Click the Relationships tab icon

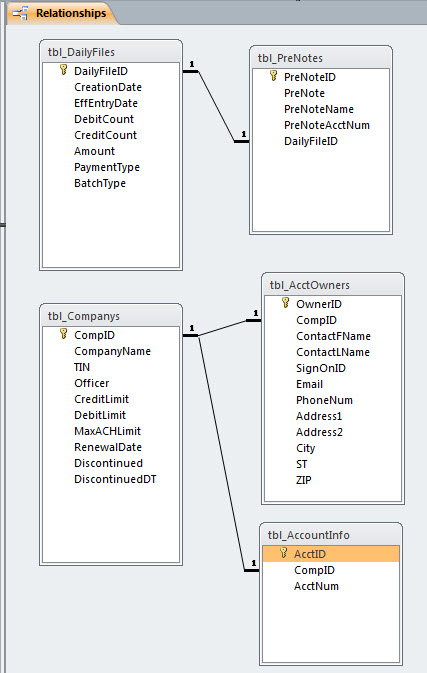pos(20,13)
